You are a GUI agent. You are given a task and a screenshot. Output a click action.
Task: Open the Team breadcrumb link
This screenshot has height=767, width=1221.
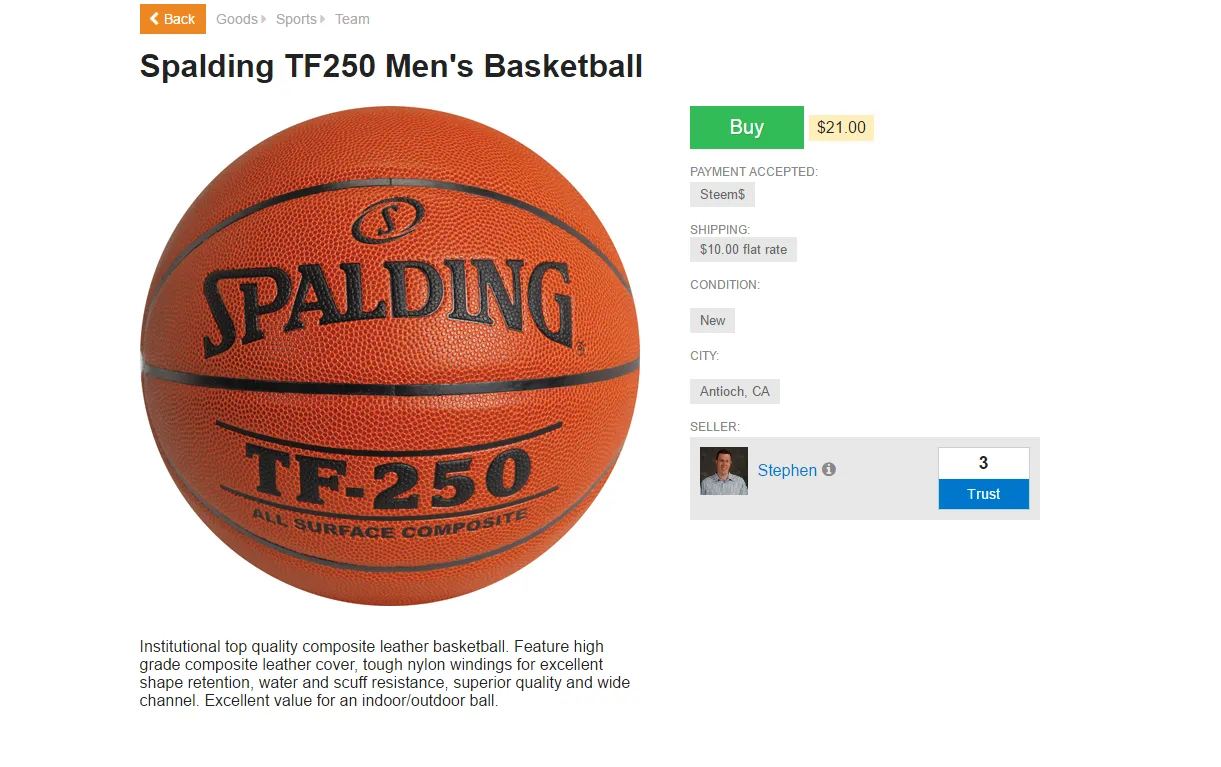pos(352,19)
